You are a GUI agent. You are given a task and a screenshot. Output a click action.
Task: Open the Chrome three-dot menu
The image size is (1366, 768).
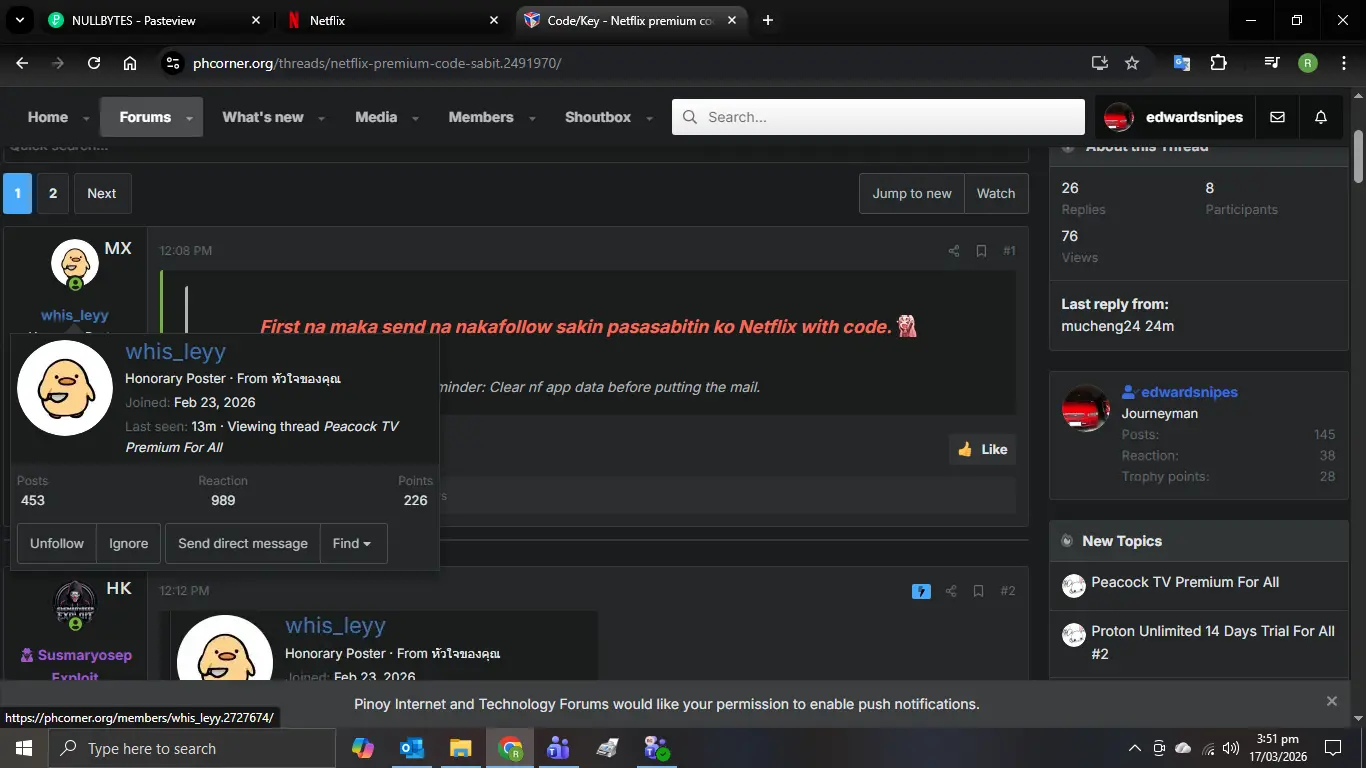(x=1342, y=63)
